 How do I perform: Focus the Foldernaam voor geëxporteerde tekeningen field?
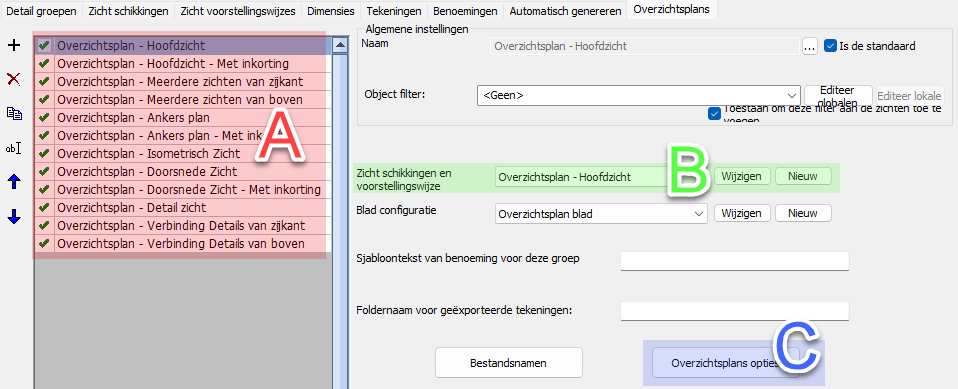click(734, 310)
